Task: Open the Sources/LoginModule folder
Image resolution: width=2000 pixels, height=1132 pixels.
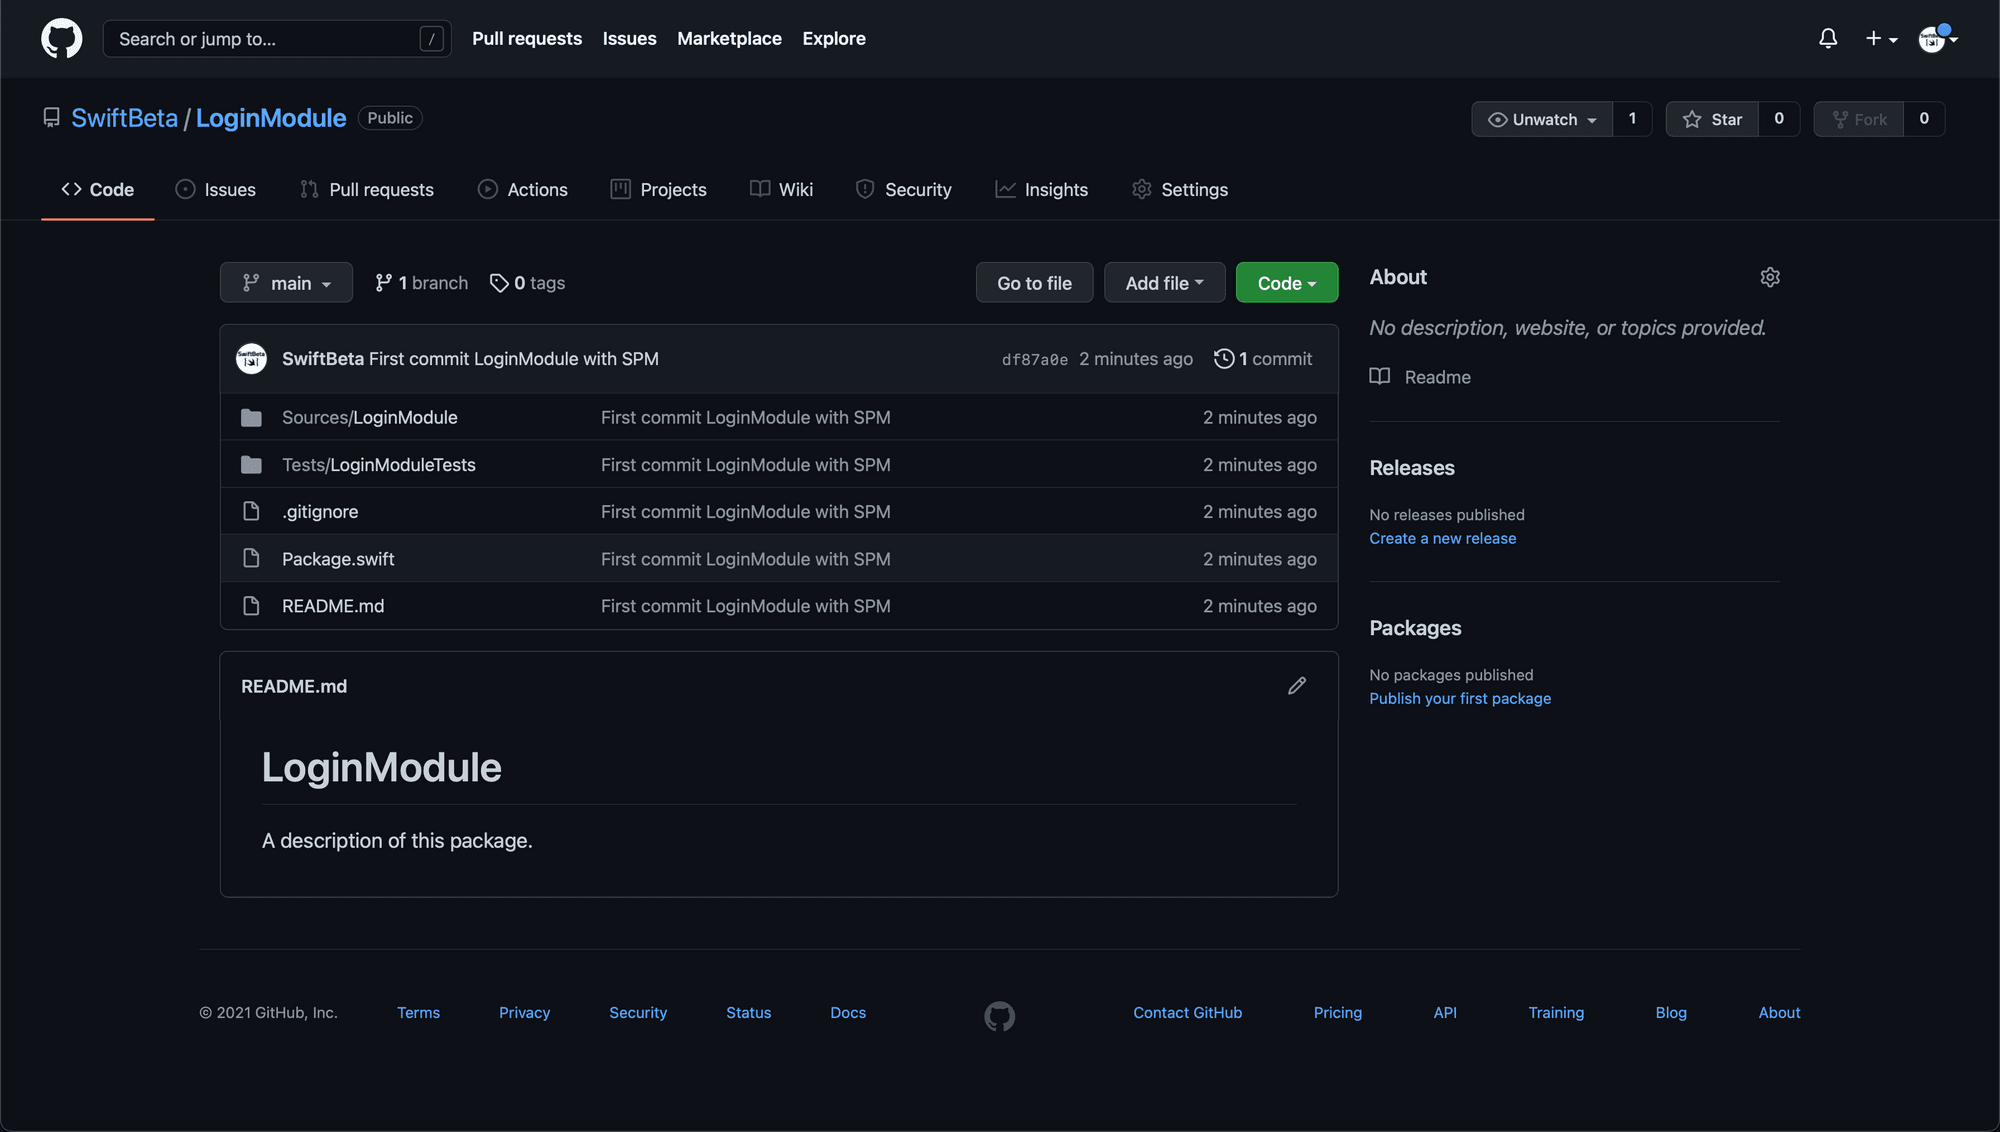Action: click(x=369, y=417)
